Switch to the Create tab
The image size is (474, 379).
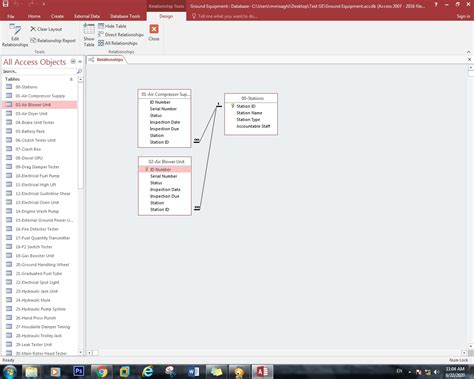(x=57, y=16)
